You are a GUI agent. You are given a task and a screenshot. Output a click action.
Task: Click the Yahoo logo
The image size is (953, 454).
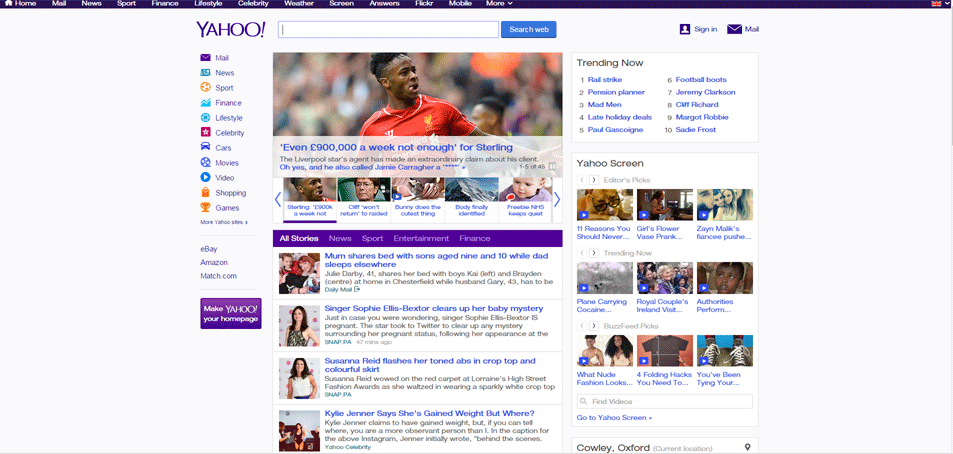(x=231, y=29)
